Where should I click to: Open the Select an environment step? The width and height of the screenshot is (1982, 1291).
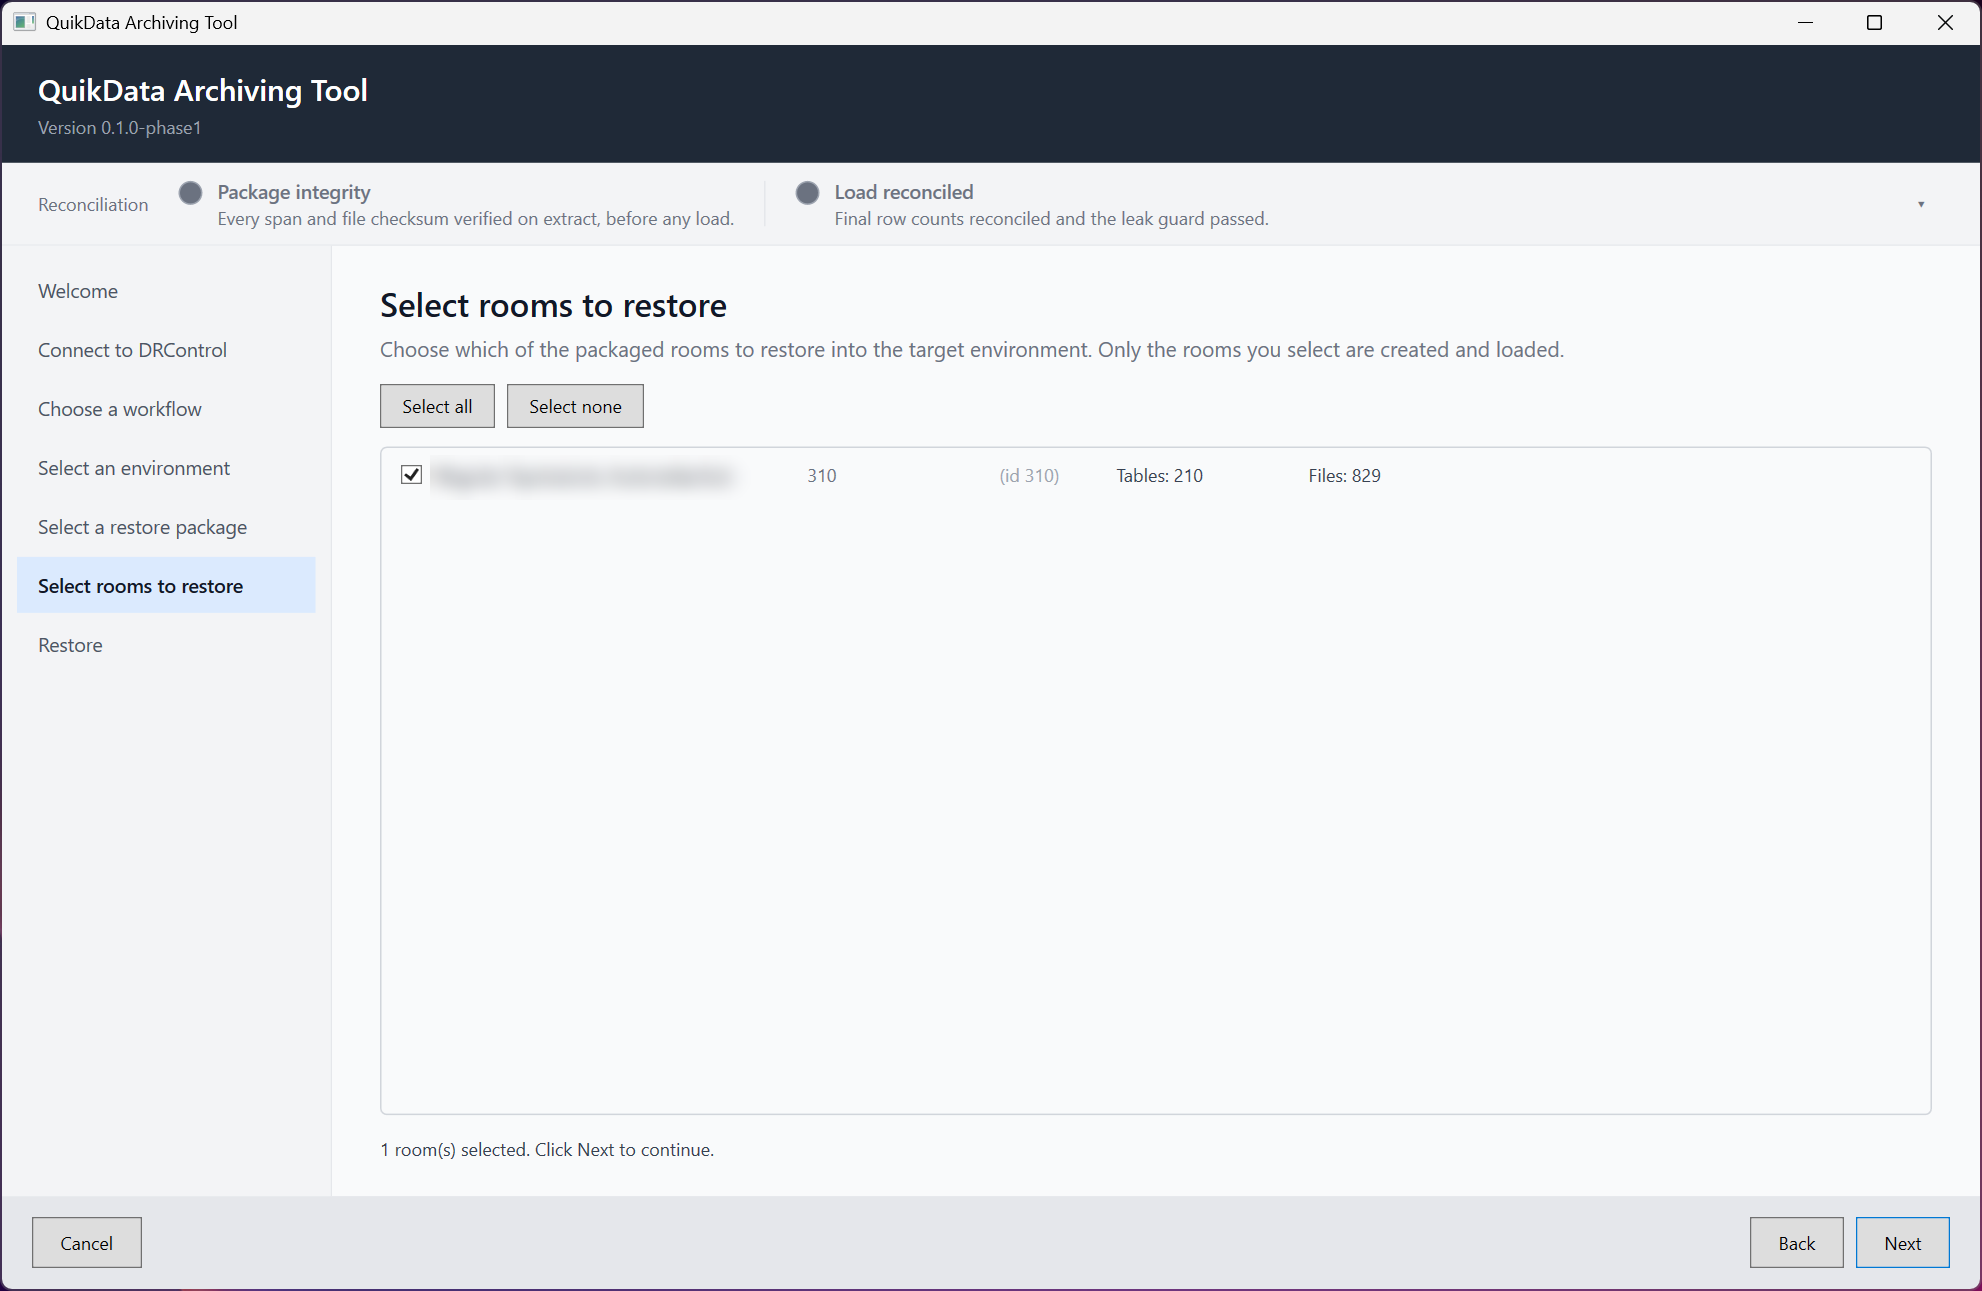coord(166,468)
